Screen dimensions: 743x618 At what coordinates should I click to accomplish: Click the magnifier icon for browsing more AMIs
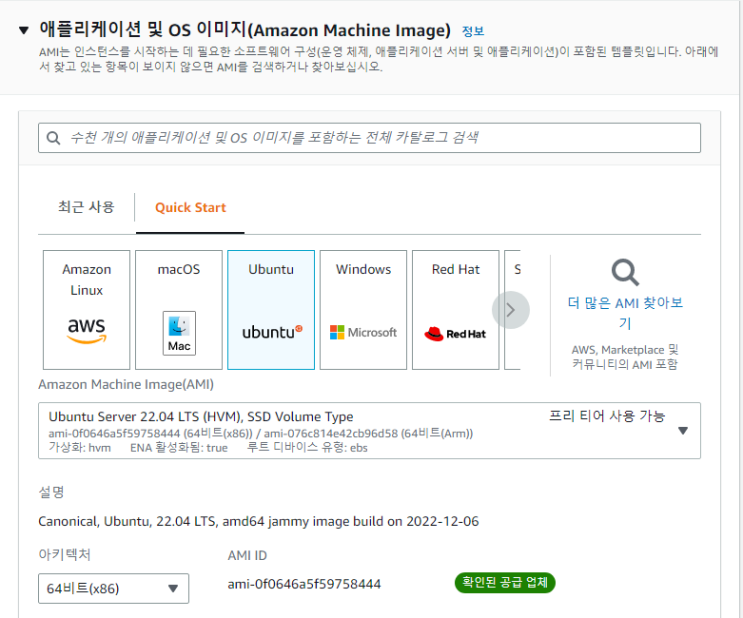pyautogui.click(x=625, y=273)
